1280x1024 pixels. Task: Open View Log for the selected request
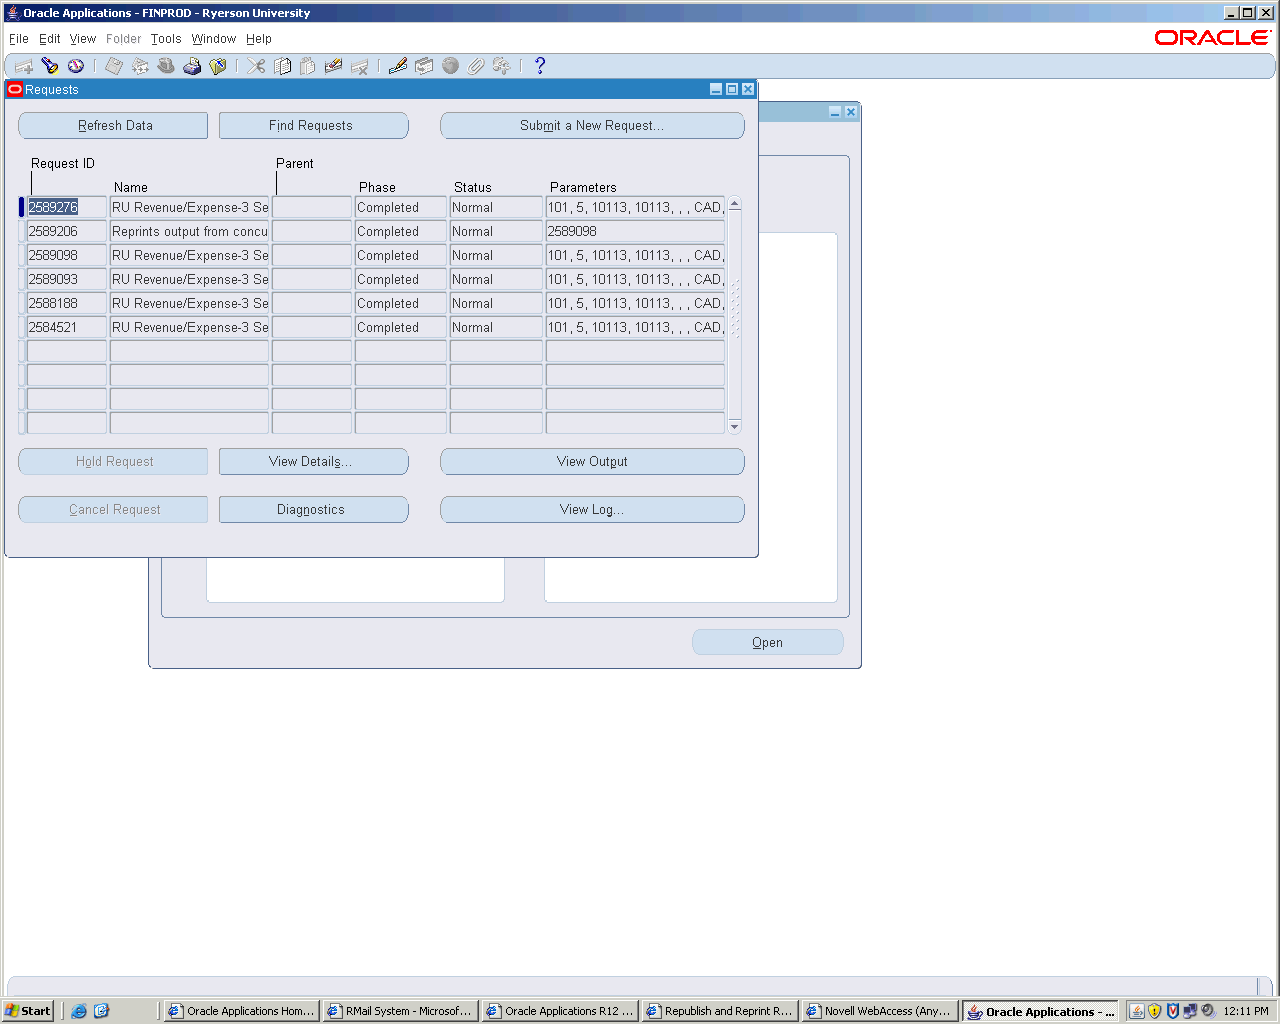592,510
